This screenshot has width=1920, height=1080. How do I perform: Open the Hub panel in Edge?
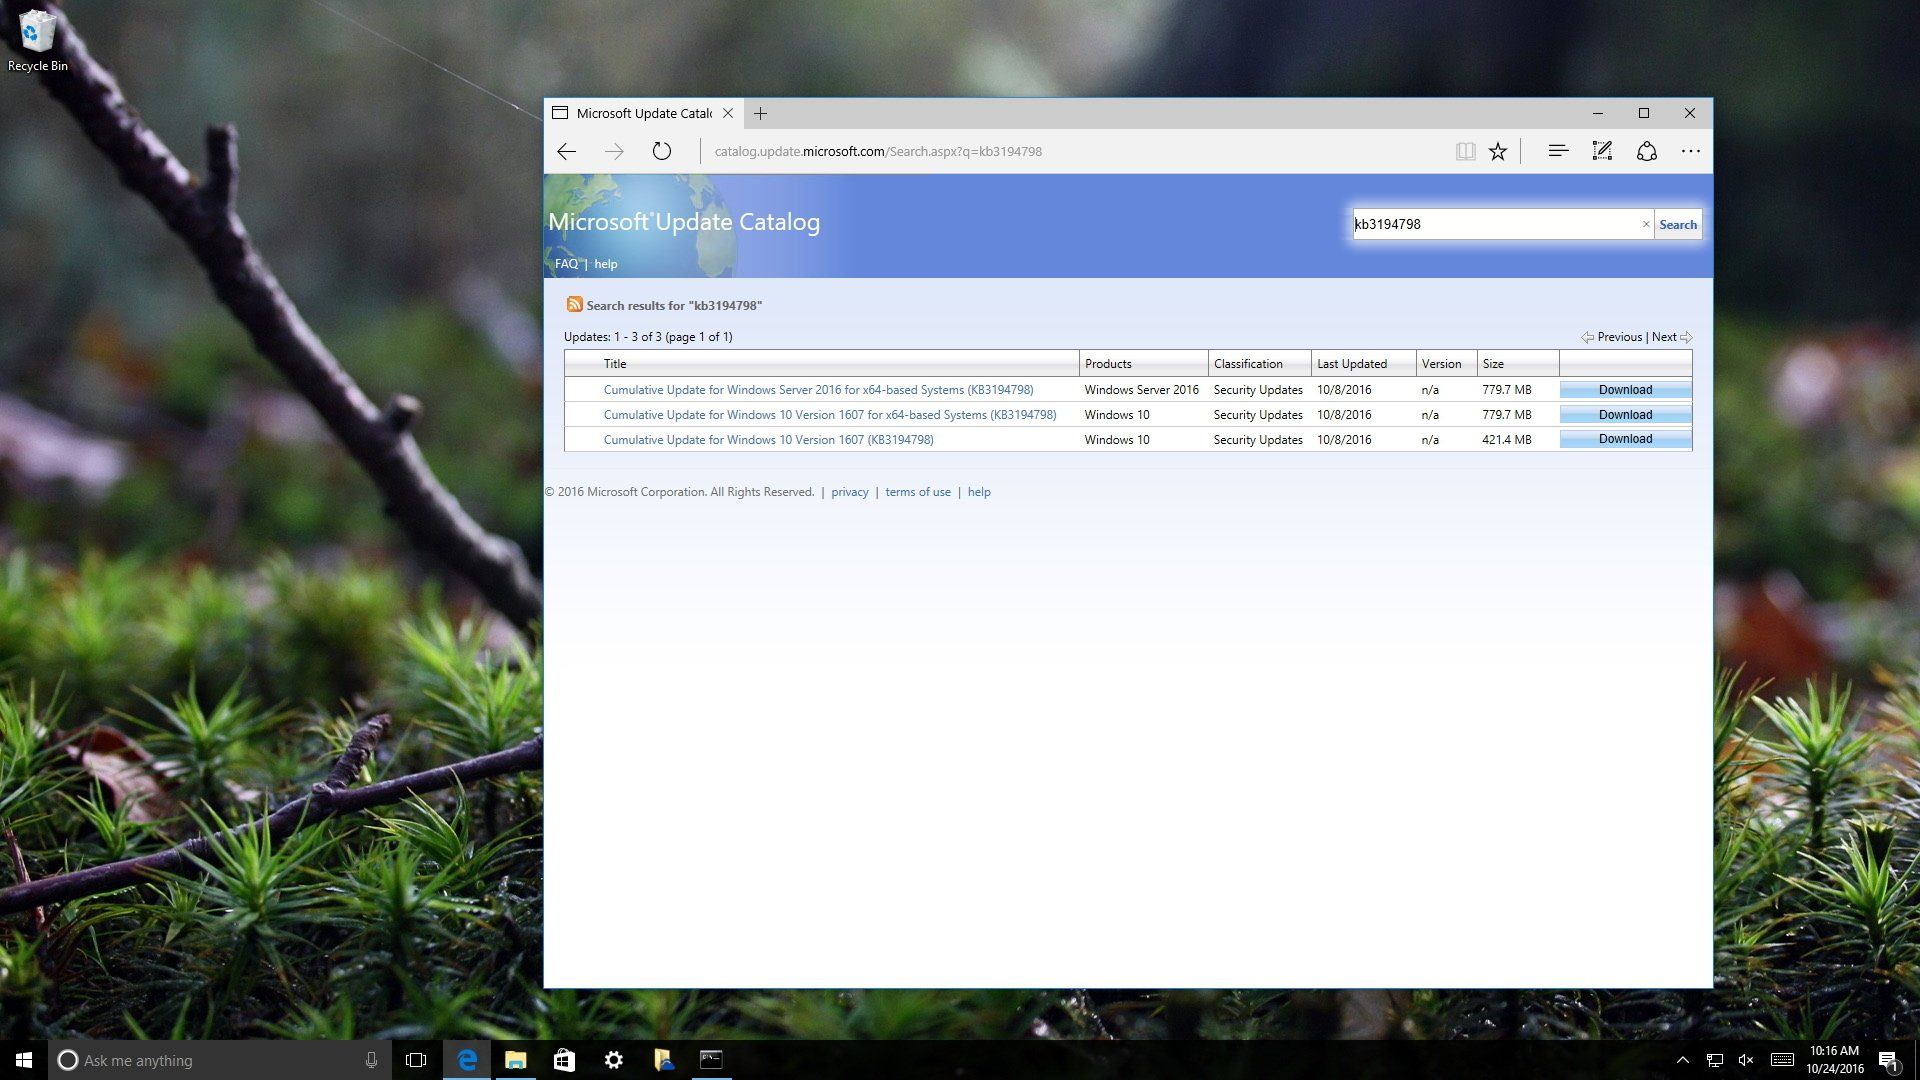1558,151
